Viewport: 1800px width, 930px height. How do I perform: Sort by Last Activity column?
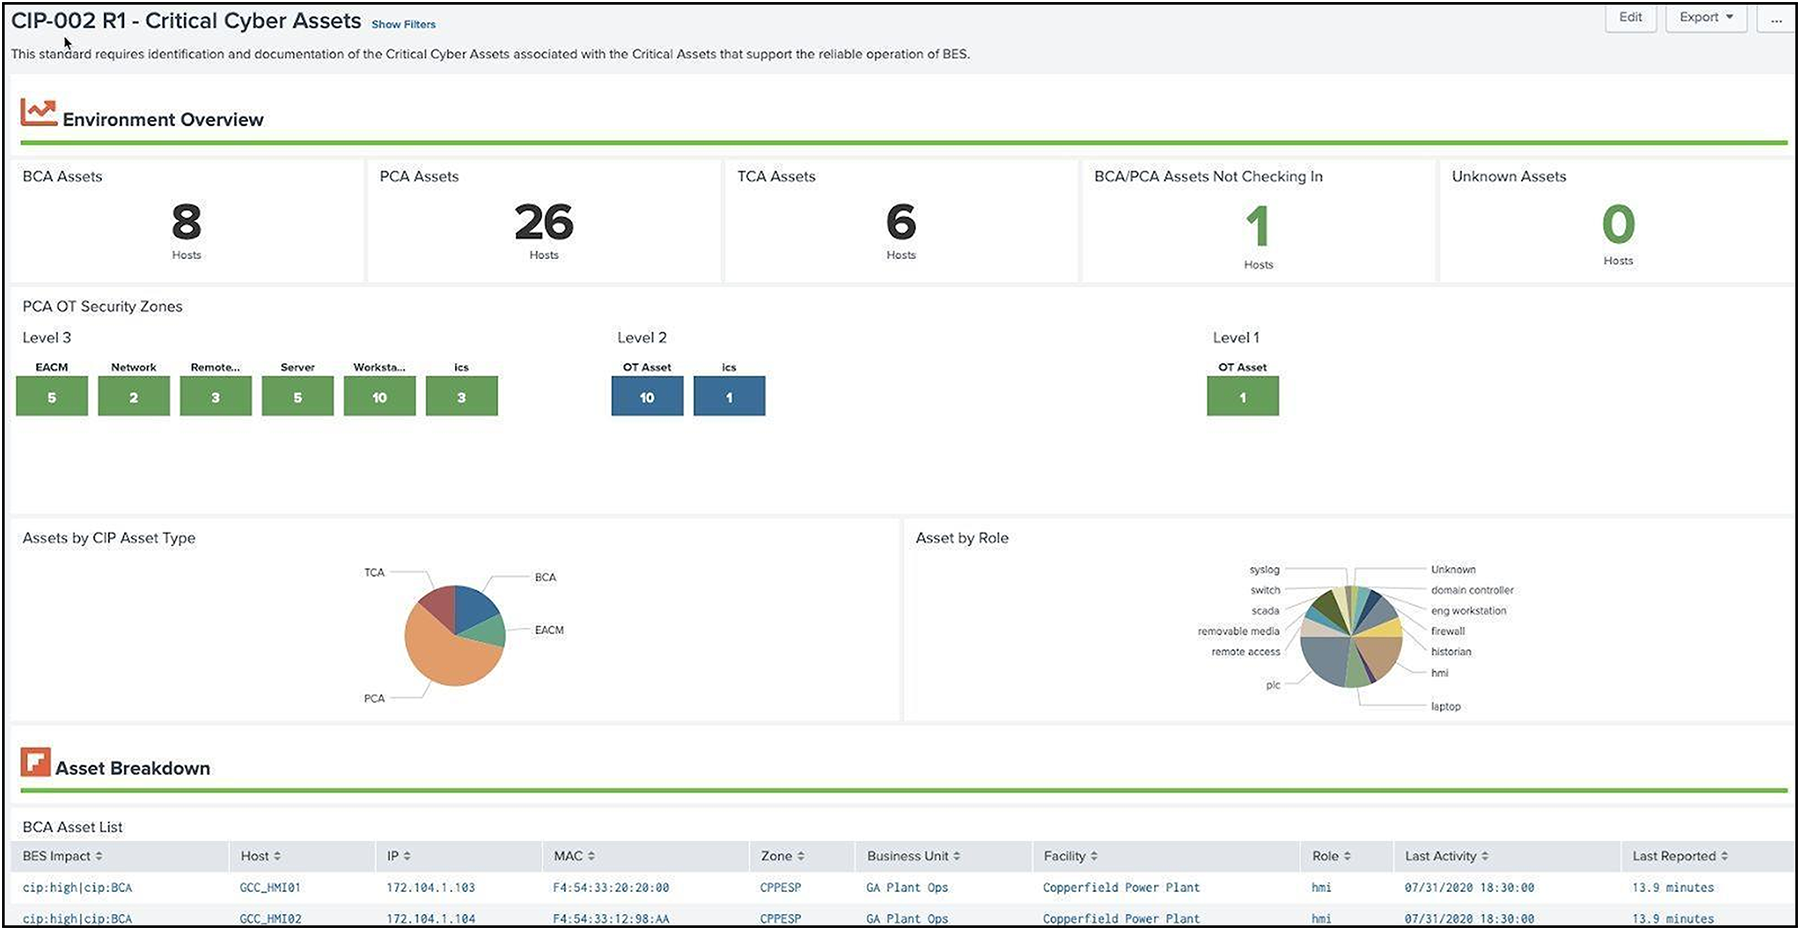click(1446, 856)
